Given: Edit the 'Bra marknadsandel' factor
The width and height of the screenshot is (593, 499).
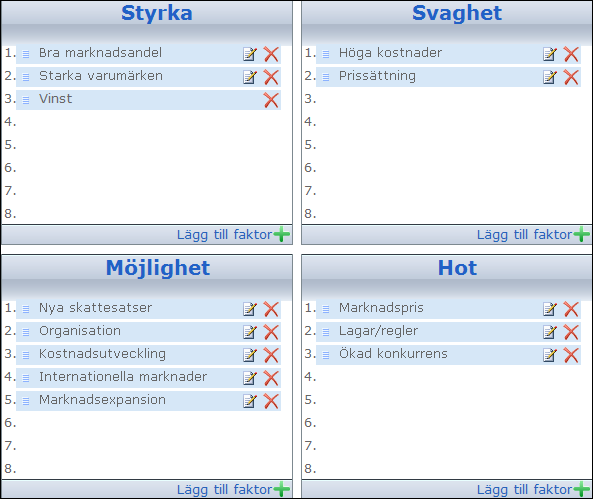Looking at the screenshot, I should [250, 54].
